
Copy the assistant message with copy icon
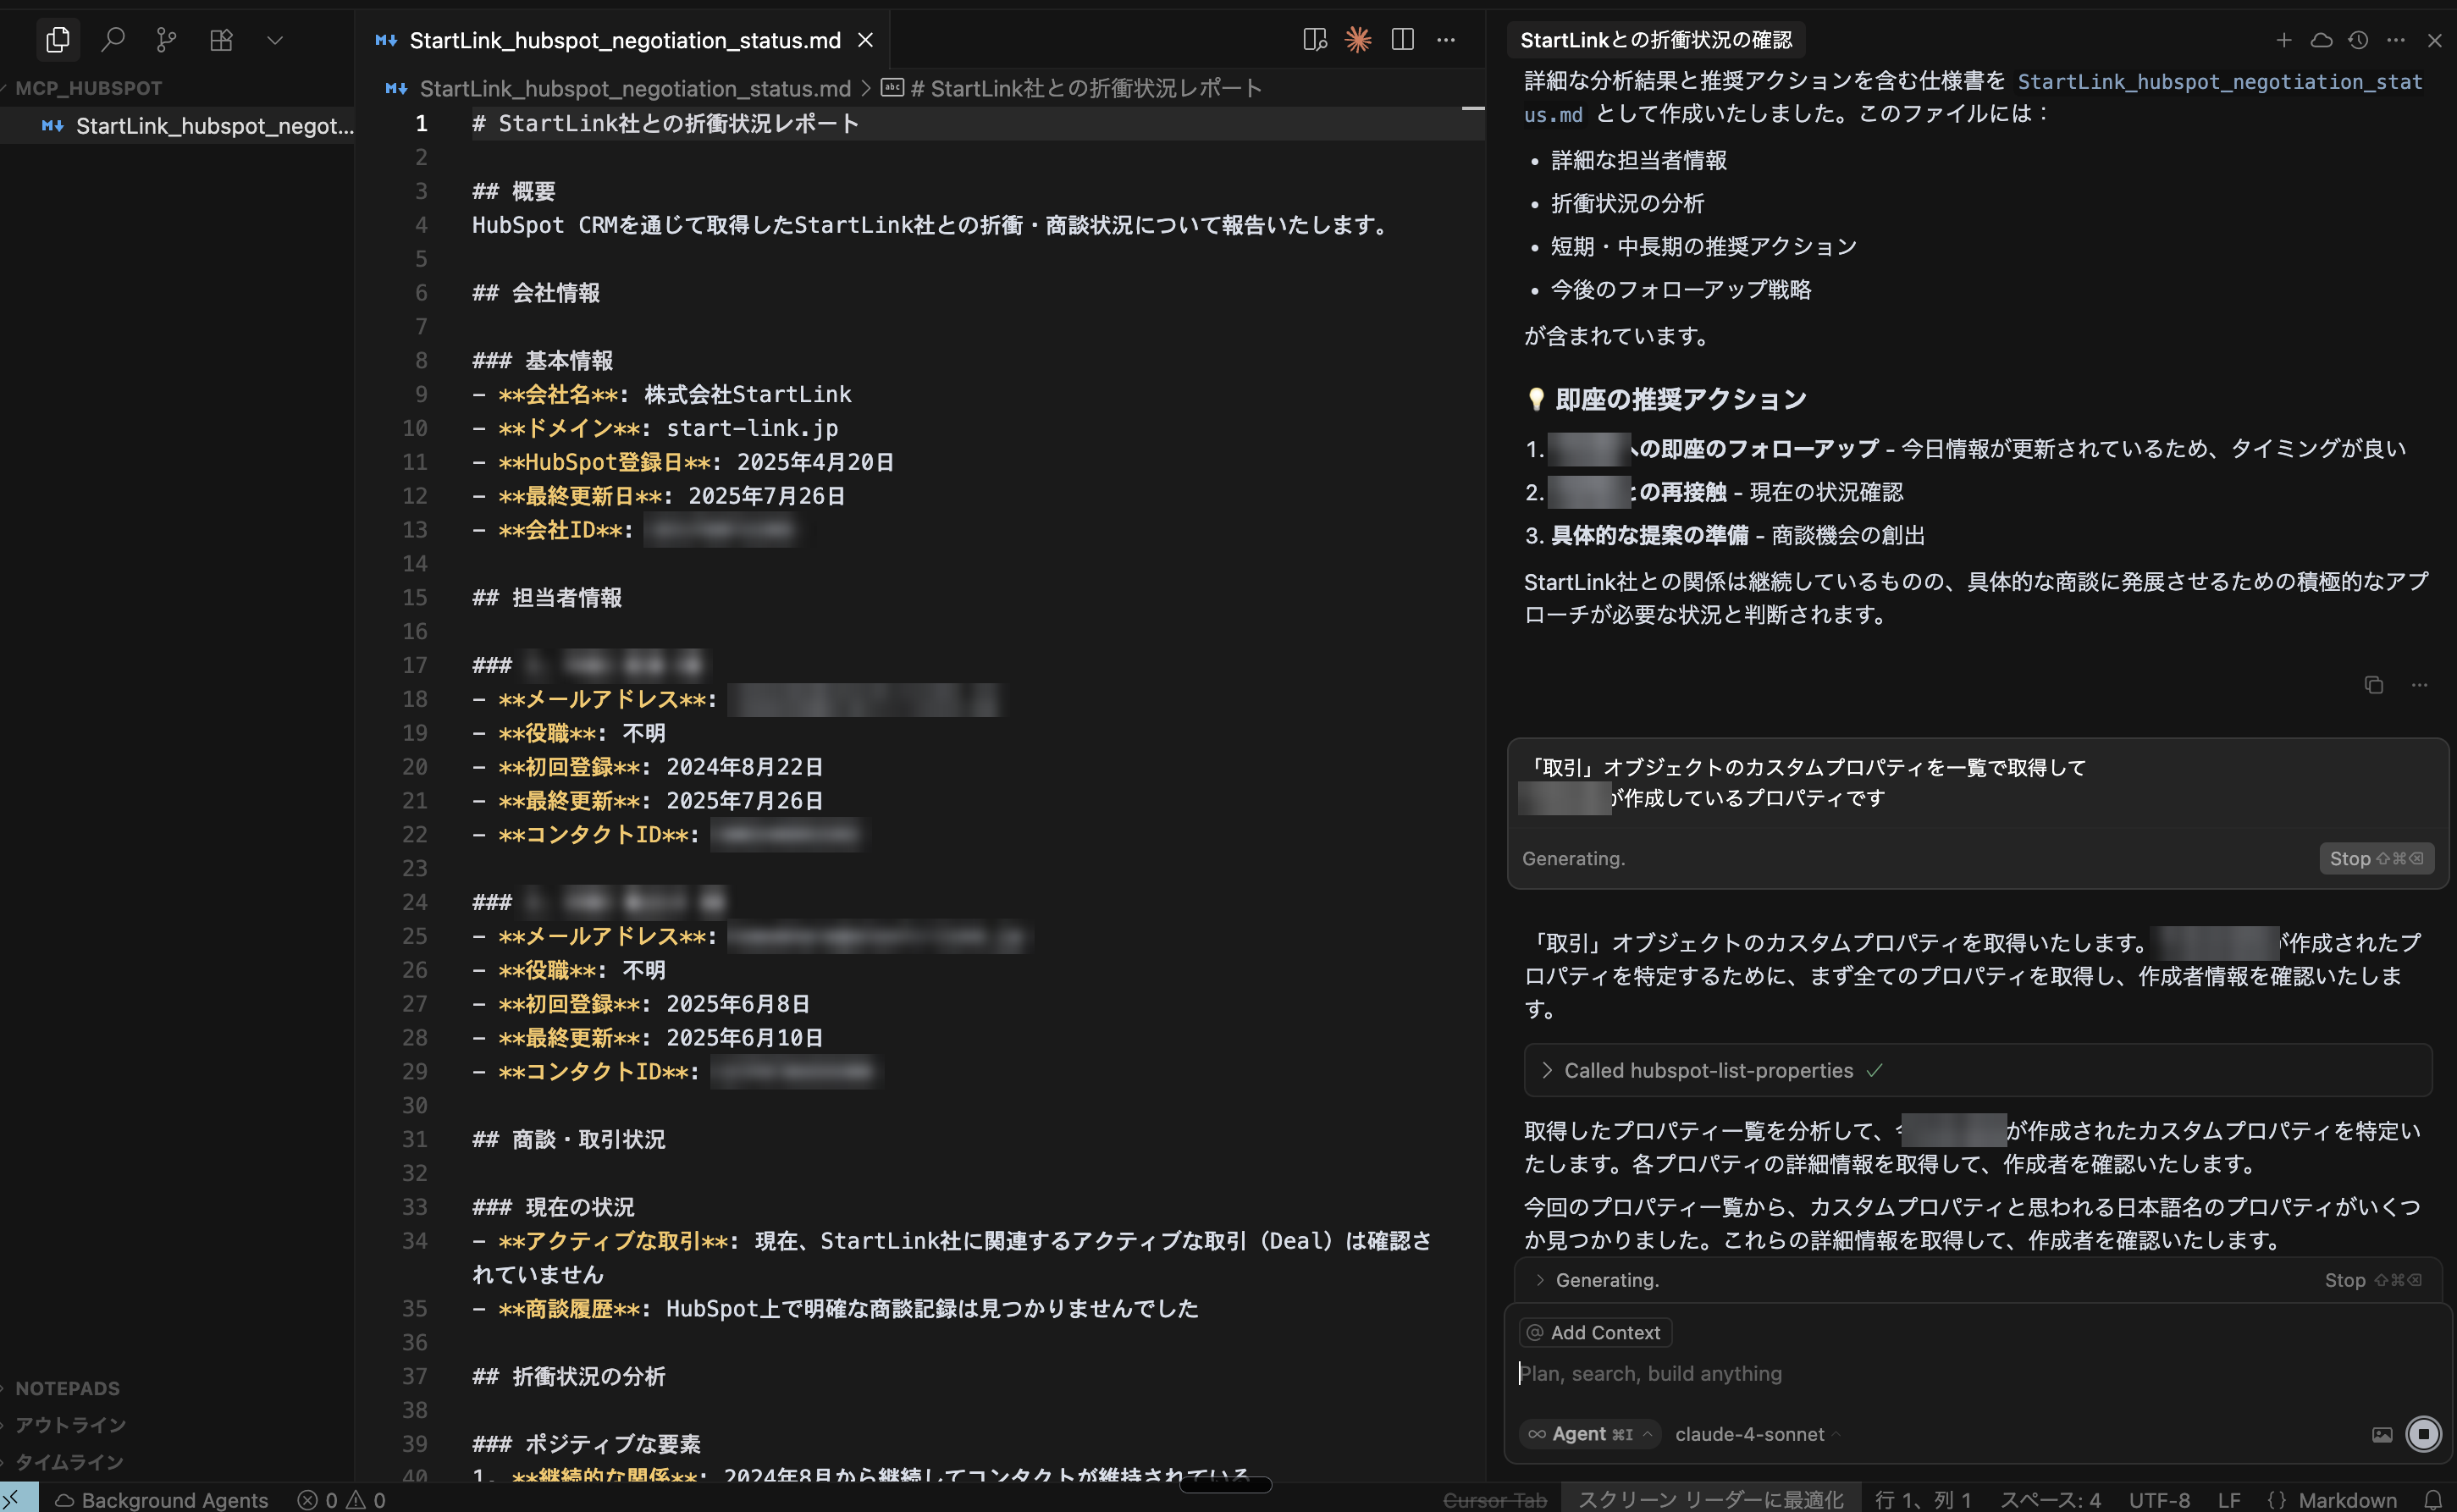[2373, 685]
